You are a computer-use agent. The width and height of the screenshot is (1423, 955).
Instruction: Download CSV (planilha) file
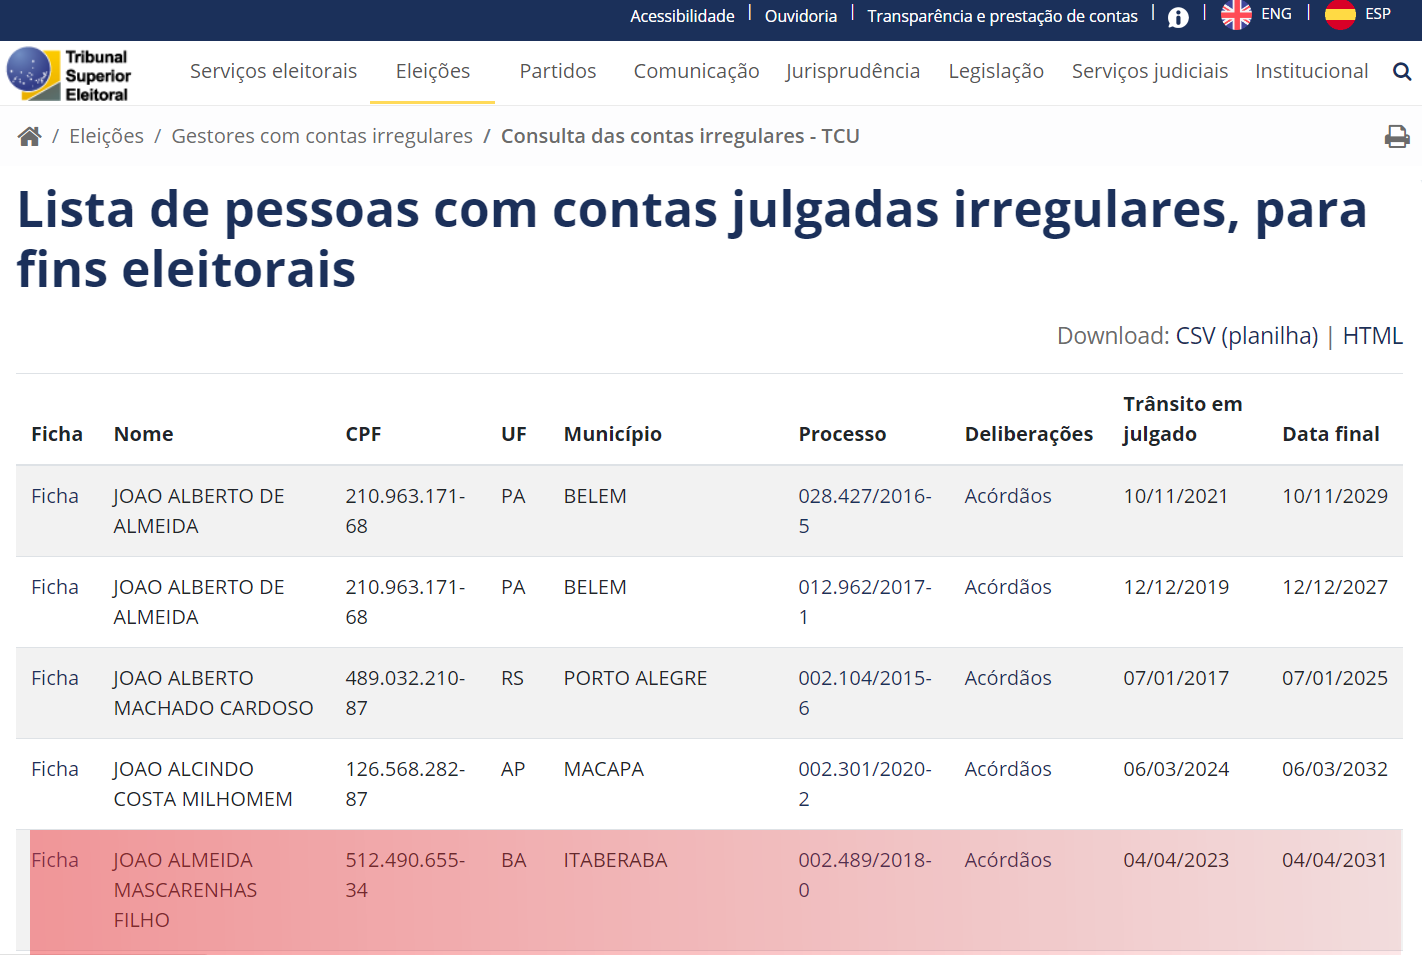click(1247, 336)
